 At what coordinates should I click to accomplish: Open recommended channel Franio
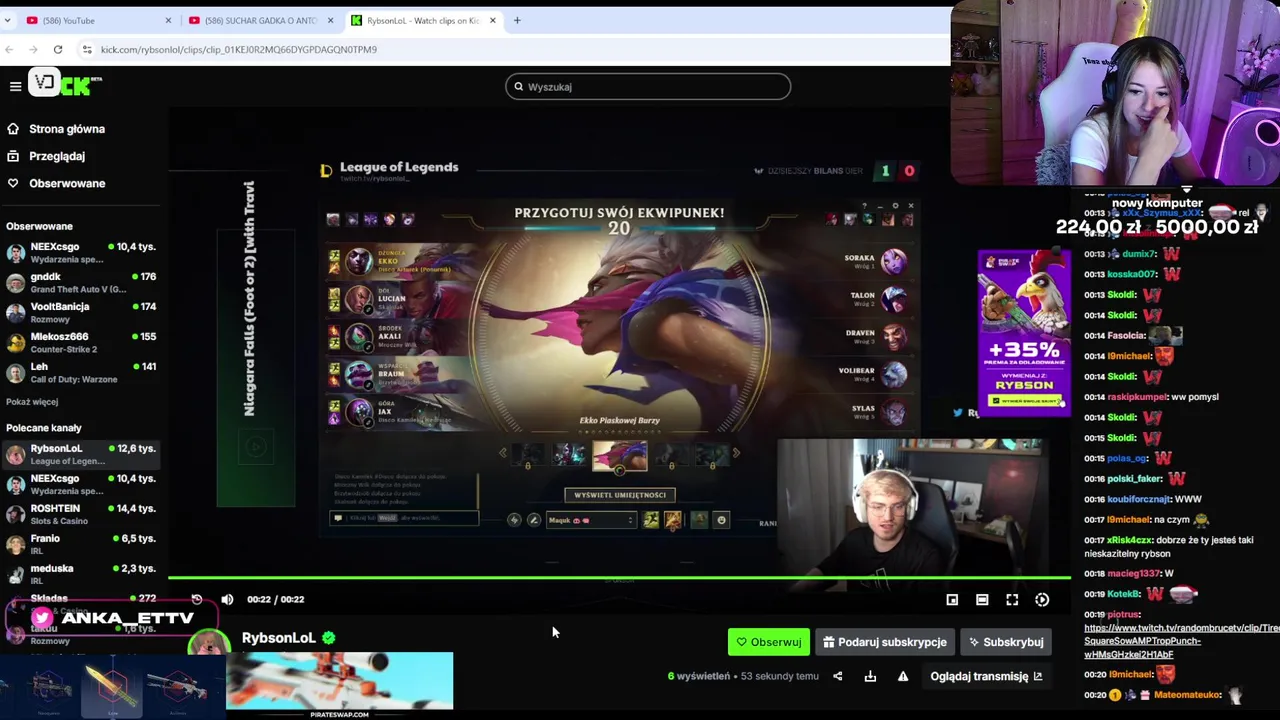[81, 544]
